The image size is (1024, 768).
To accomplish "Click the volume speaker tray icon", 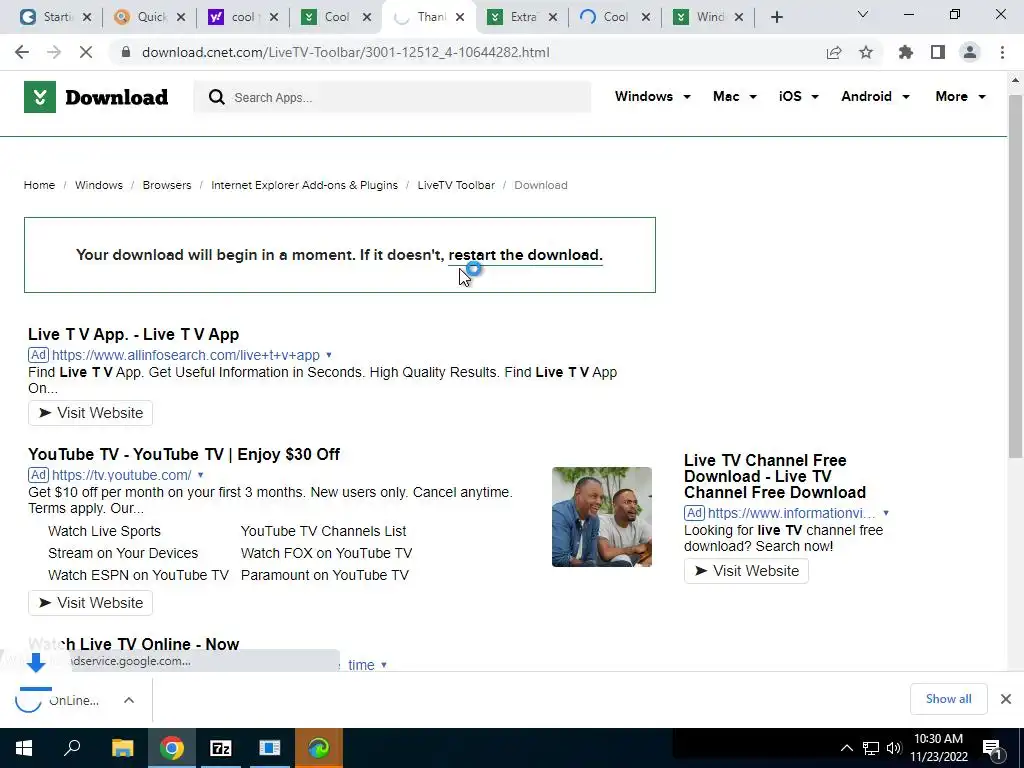I will point(894,748).
